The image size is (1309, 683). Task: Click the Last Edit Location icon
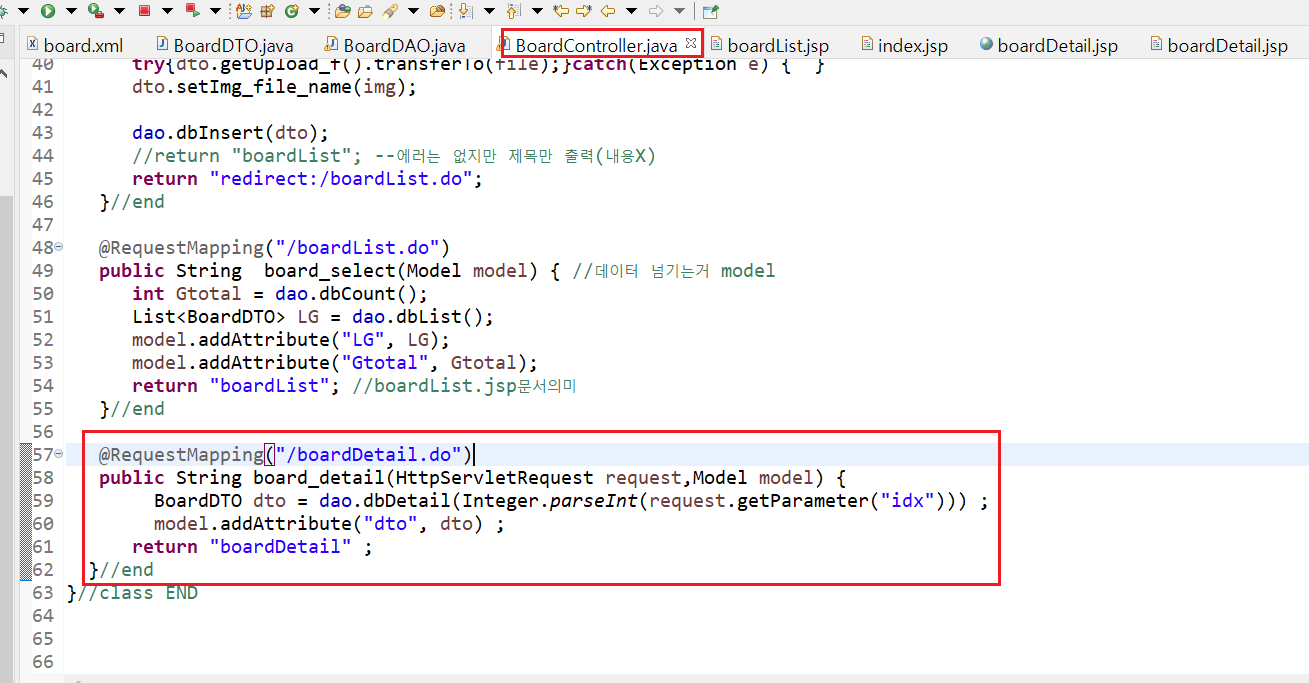(x=561, y=11)
